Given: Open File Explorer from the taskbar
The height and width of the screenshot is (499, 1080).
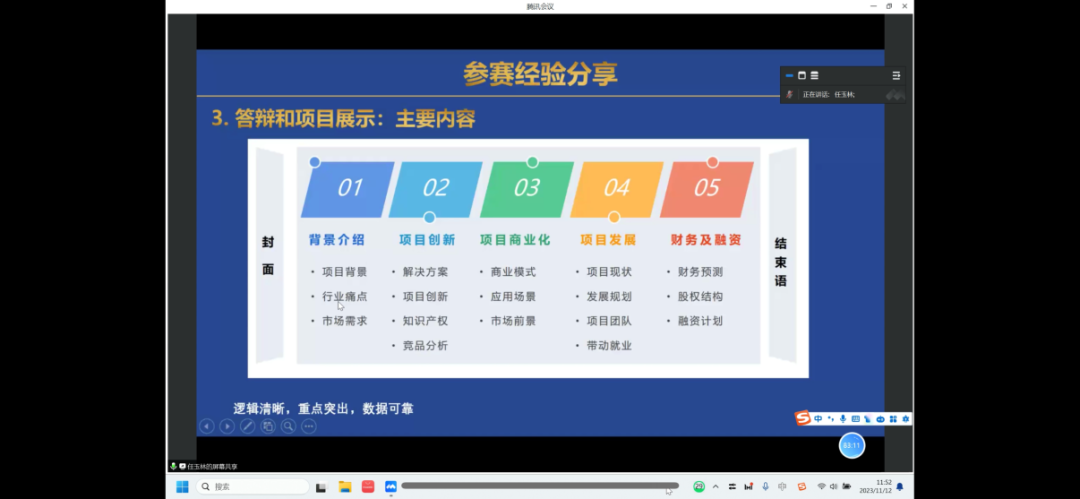Looking at the screenshot, I should pyautogui.click(x=345, y=486).
